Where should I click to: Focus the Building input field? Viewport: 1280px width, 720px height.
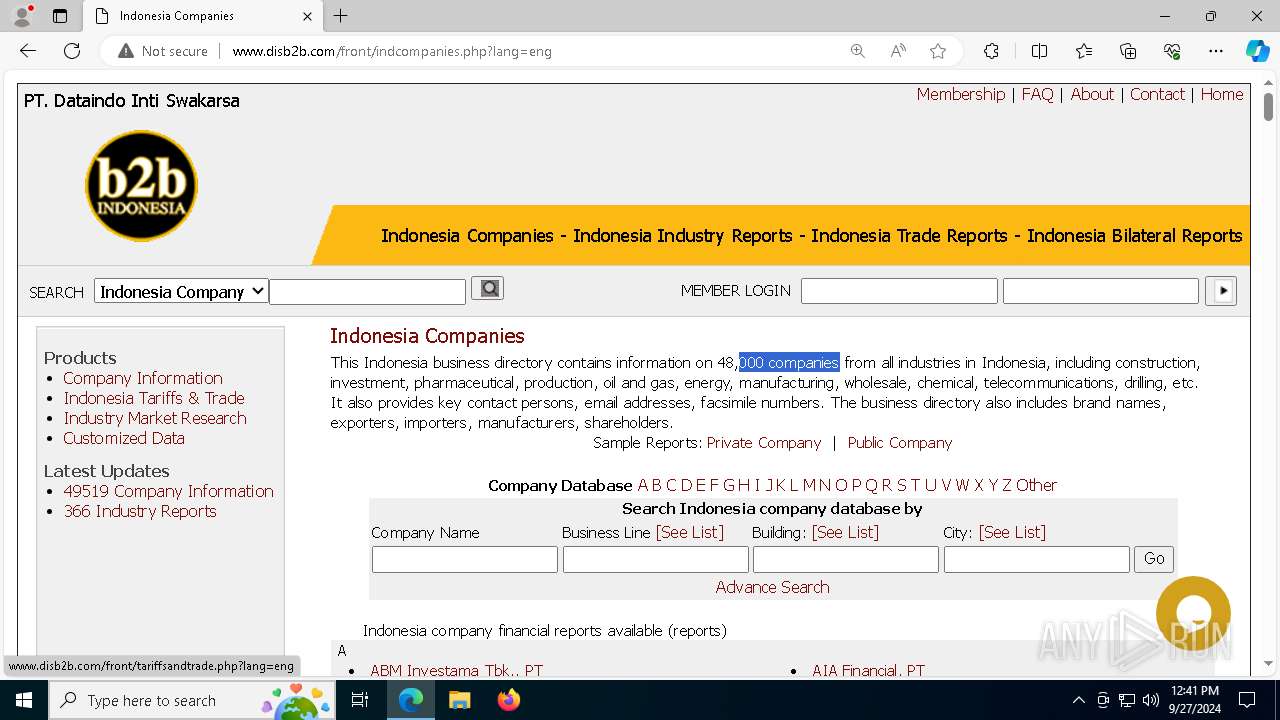[846, 559]
